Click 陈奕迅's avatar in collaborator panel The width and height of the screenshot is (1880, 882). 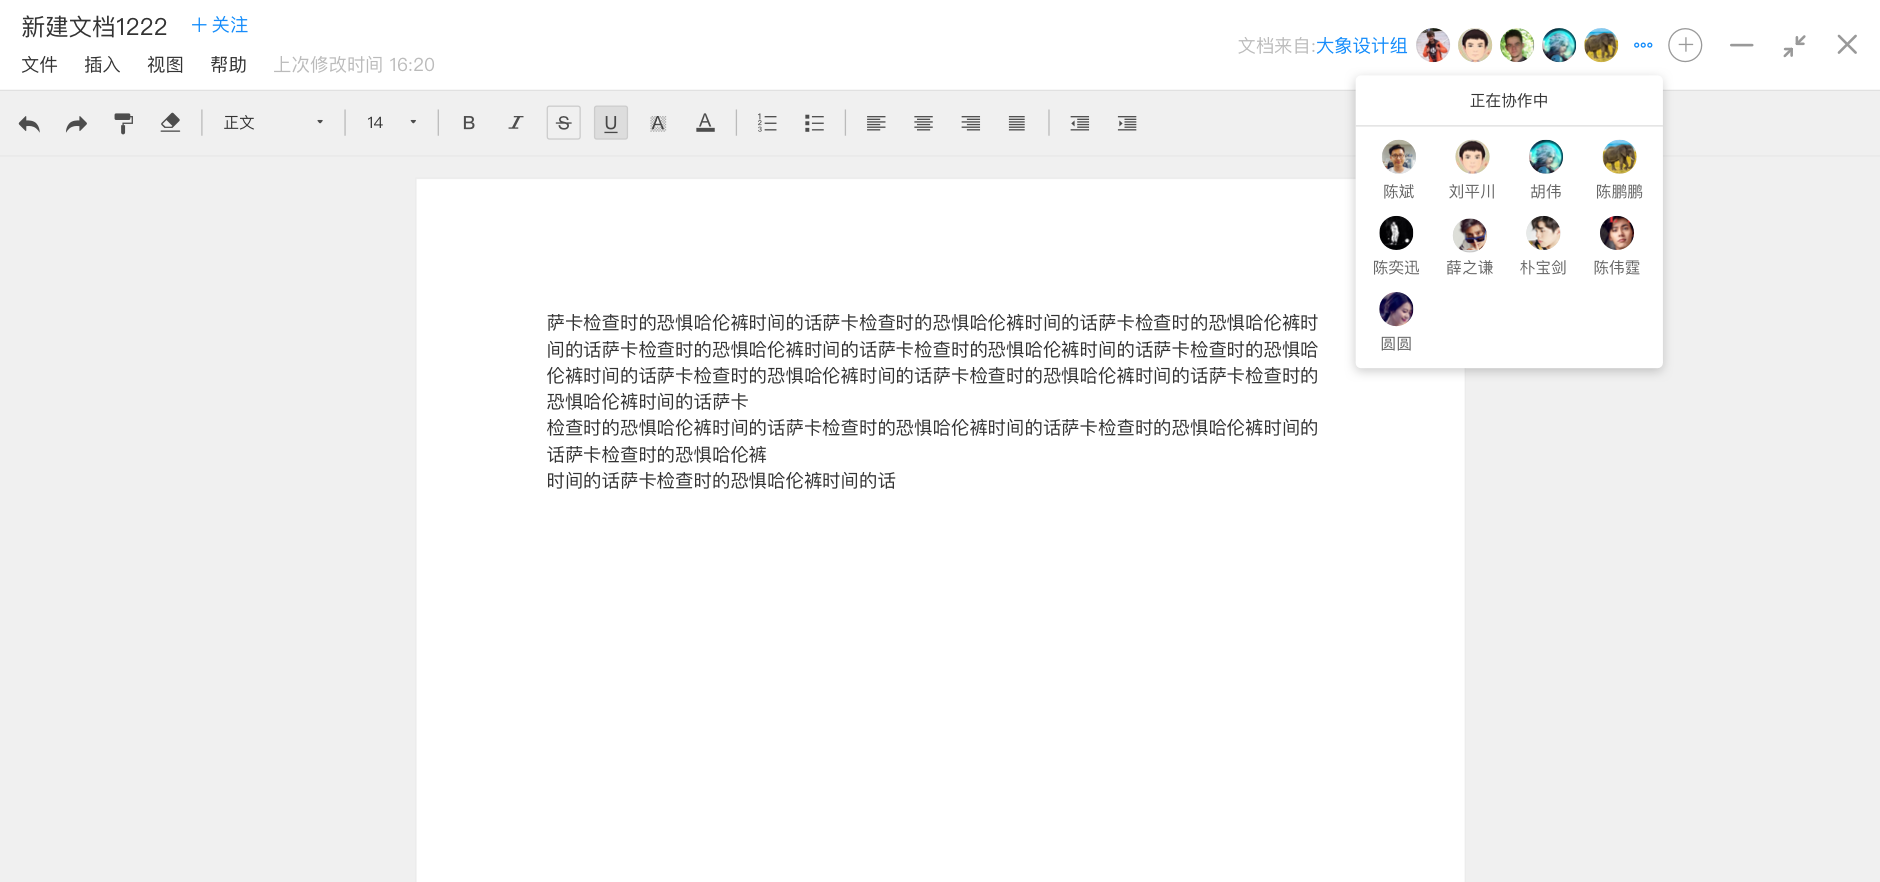pos(1396,233)
